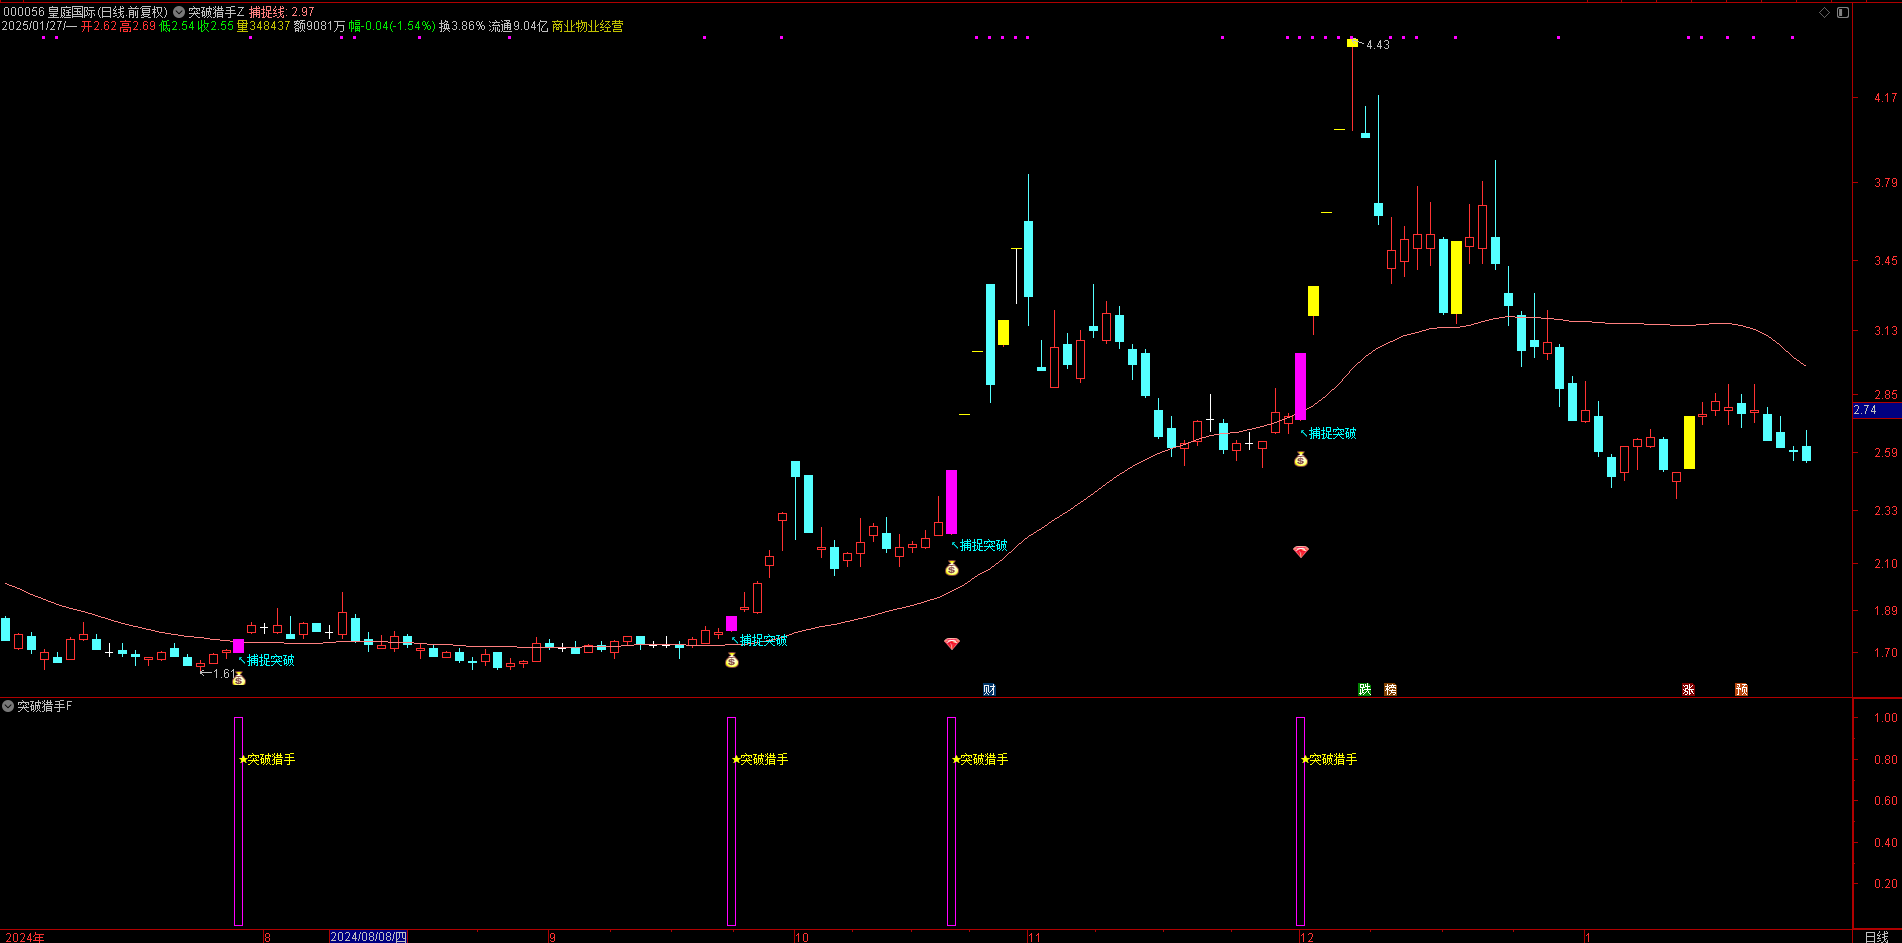Screen dimensions: 1902x943
Task: Click the 突破猎手Z indicator name
Action: point(216,12)
